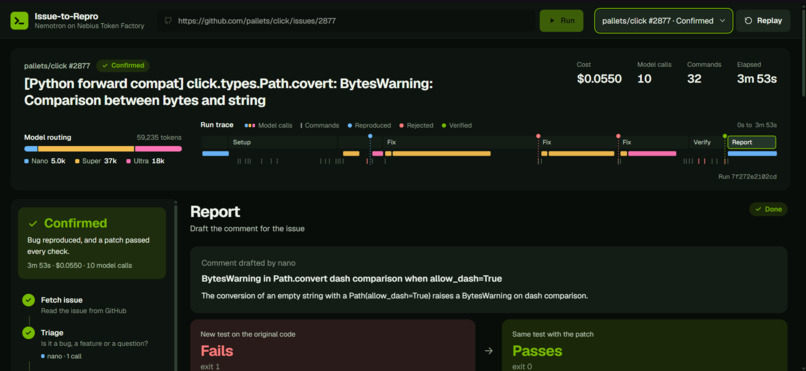Click the Super 37k legend entry
Image resolution: width=806 pixels, height=371 pixels.
96,161
